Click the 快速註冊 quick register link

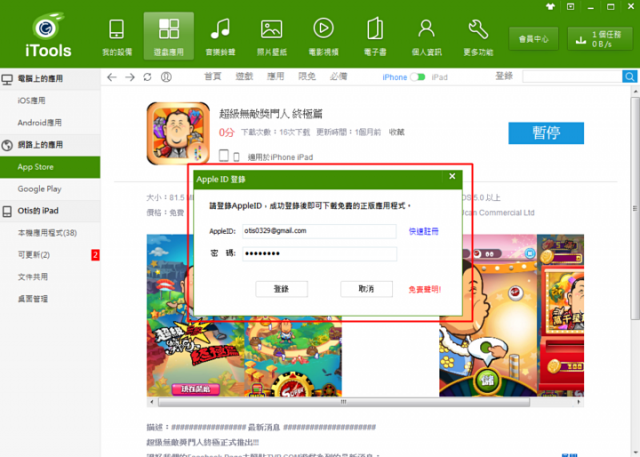click(x=424, y=231)
